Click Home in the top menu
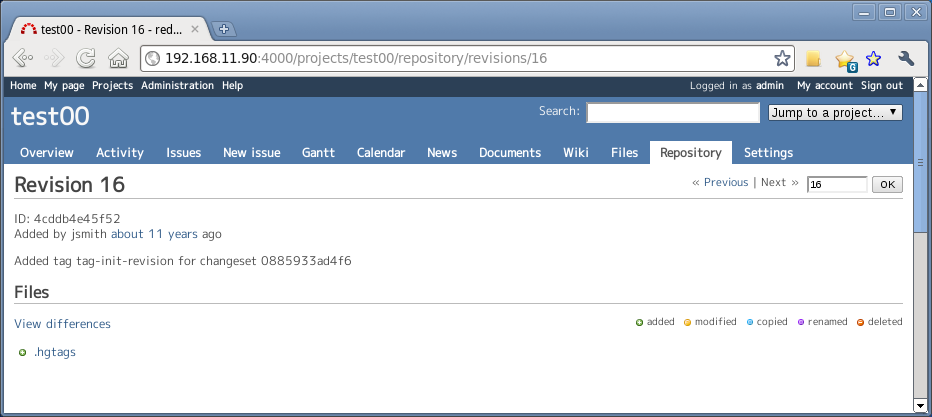 pos(23,86)
